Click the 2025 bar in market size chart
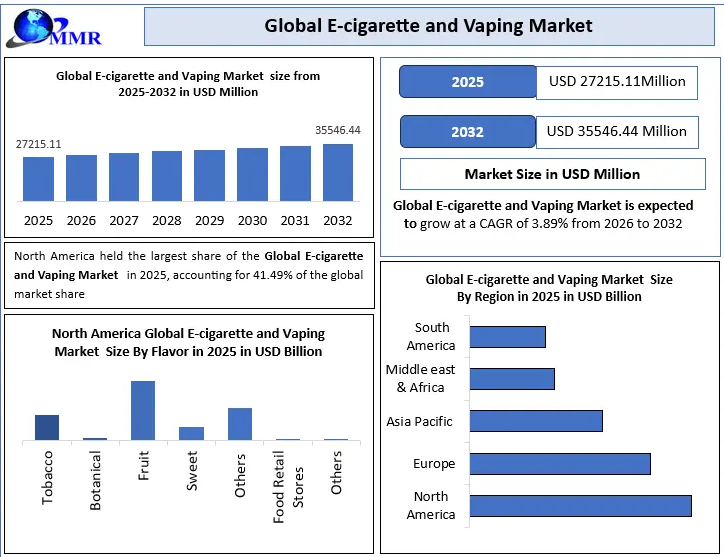Viewport: 724px width, 557px height. pos(38,179)
